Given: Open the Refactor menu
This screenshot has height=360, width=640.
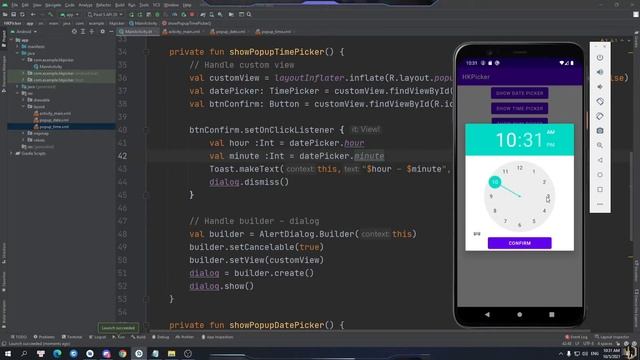Looking at the screenshot, I should point(103,5).
